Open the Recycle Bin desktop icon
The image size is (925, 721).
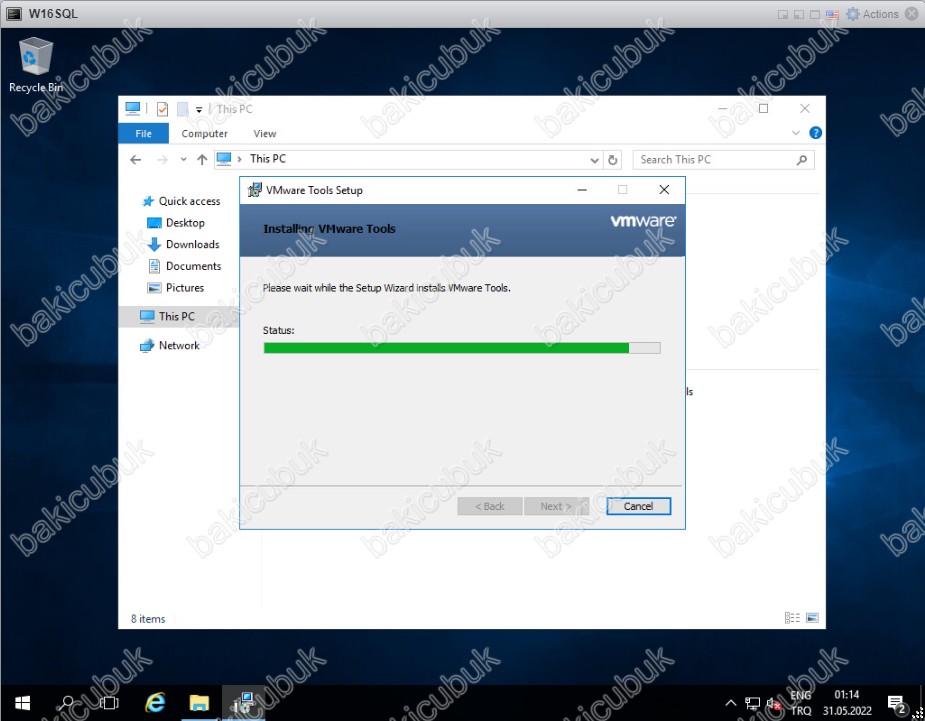tap(35, 62)
